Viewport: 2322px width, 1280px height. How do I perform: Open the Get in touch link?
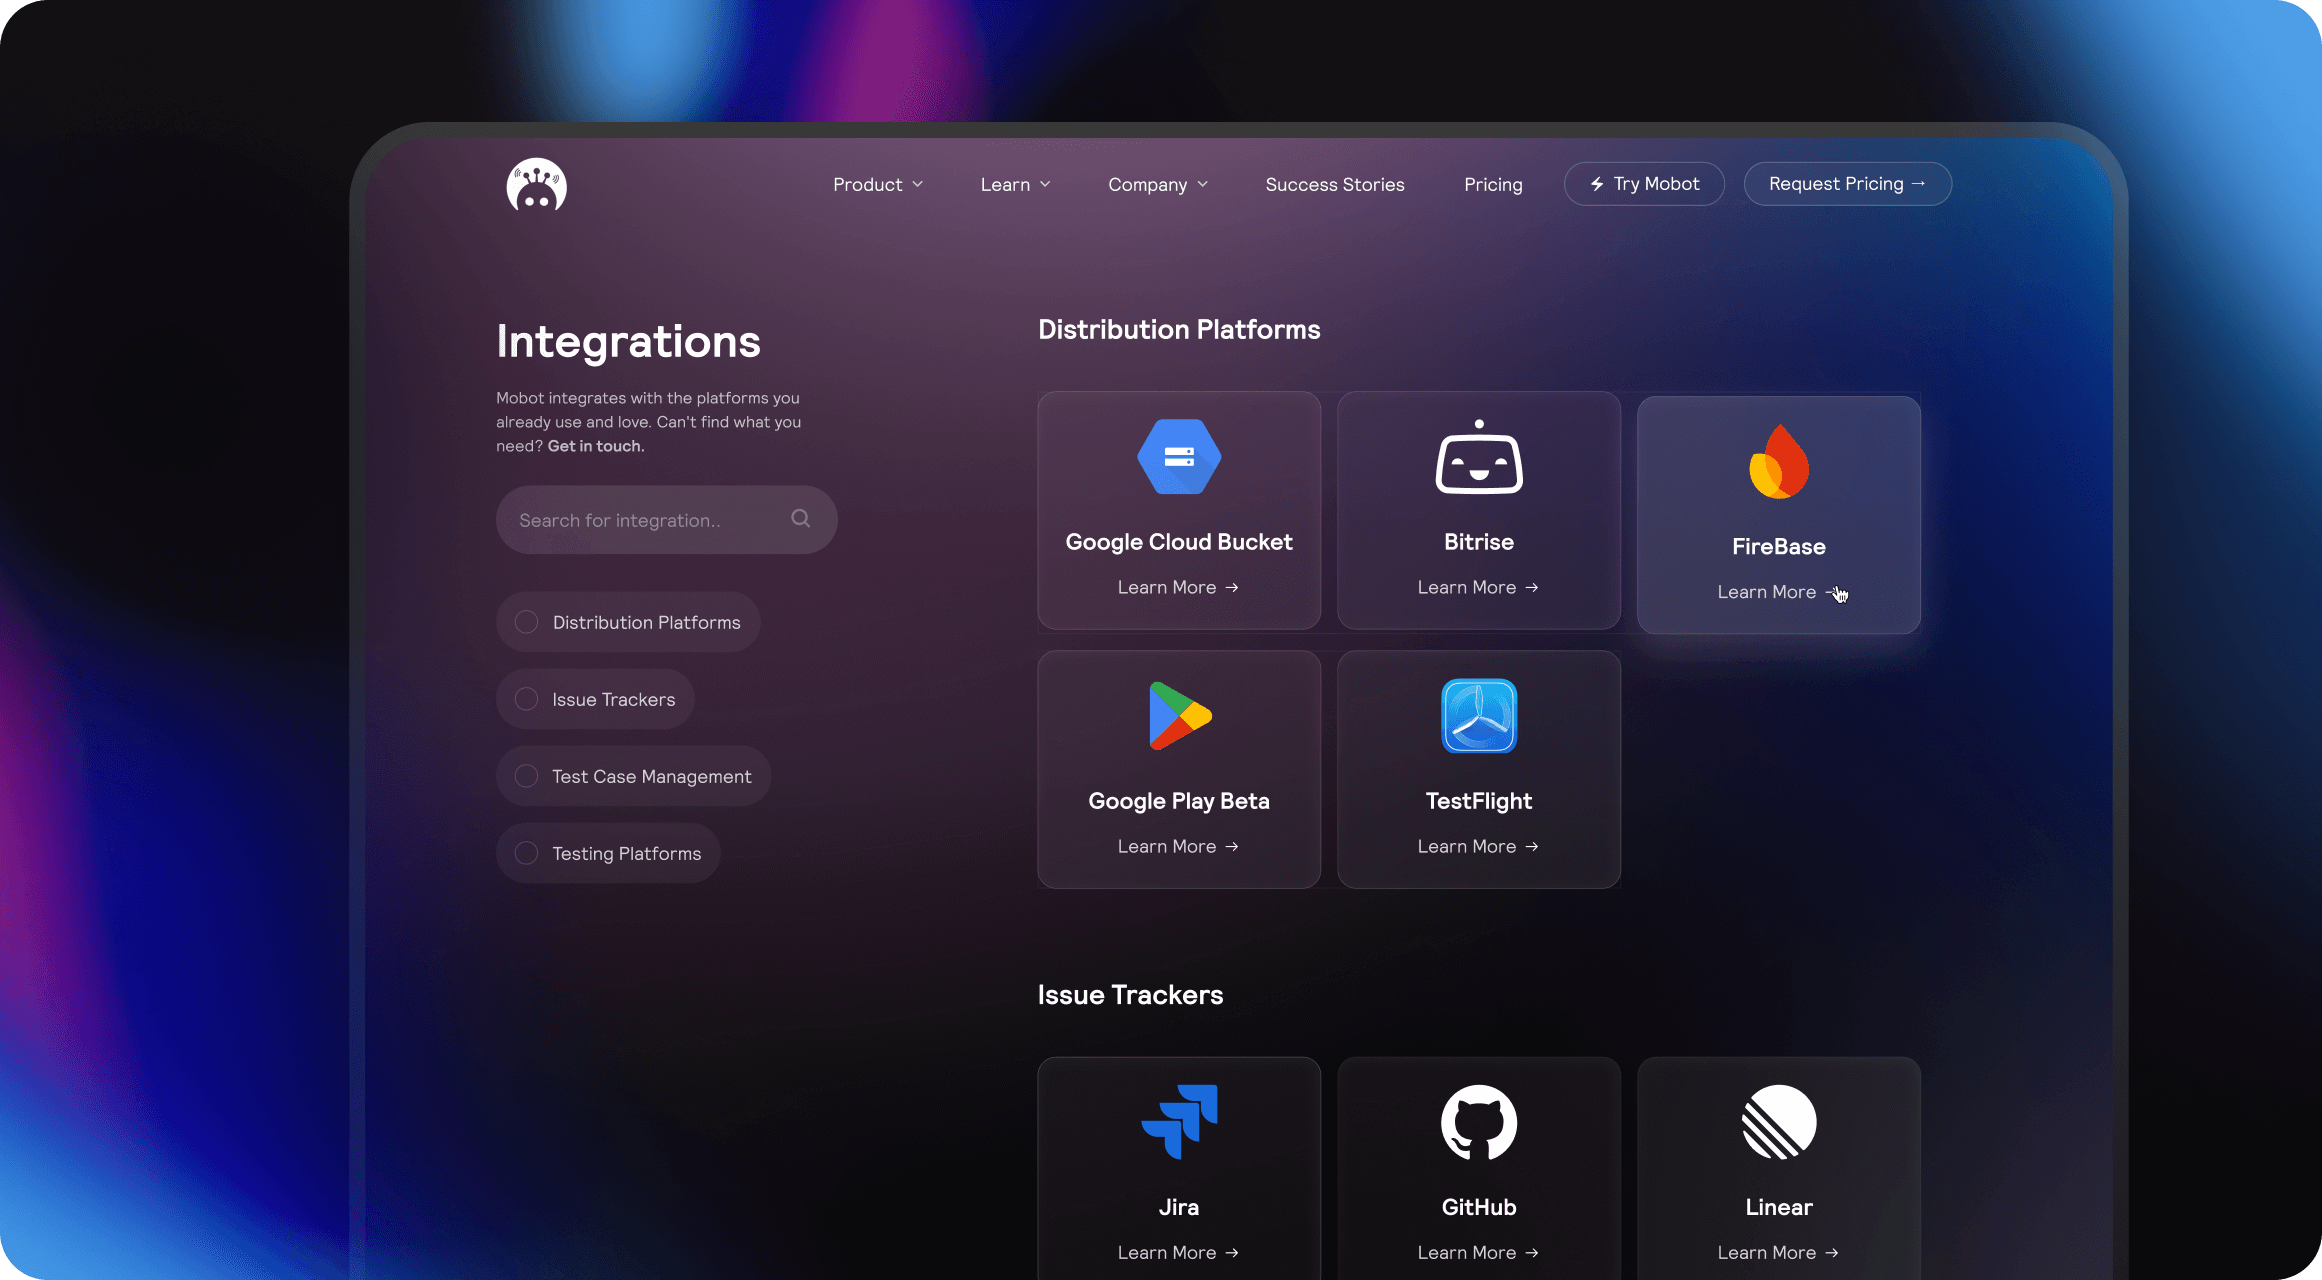[596, 446]
